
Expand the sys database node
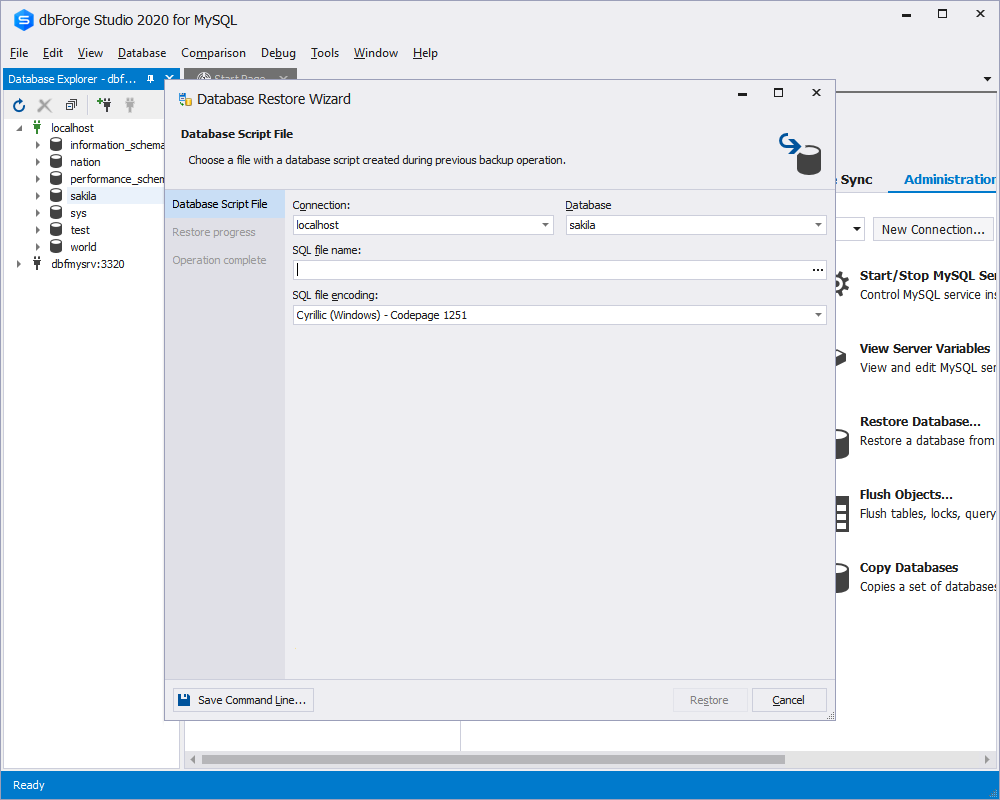38,213
